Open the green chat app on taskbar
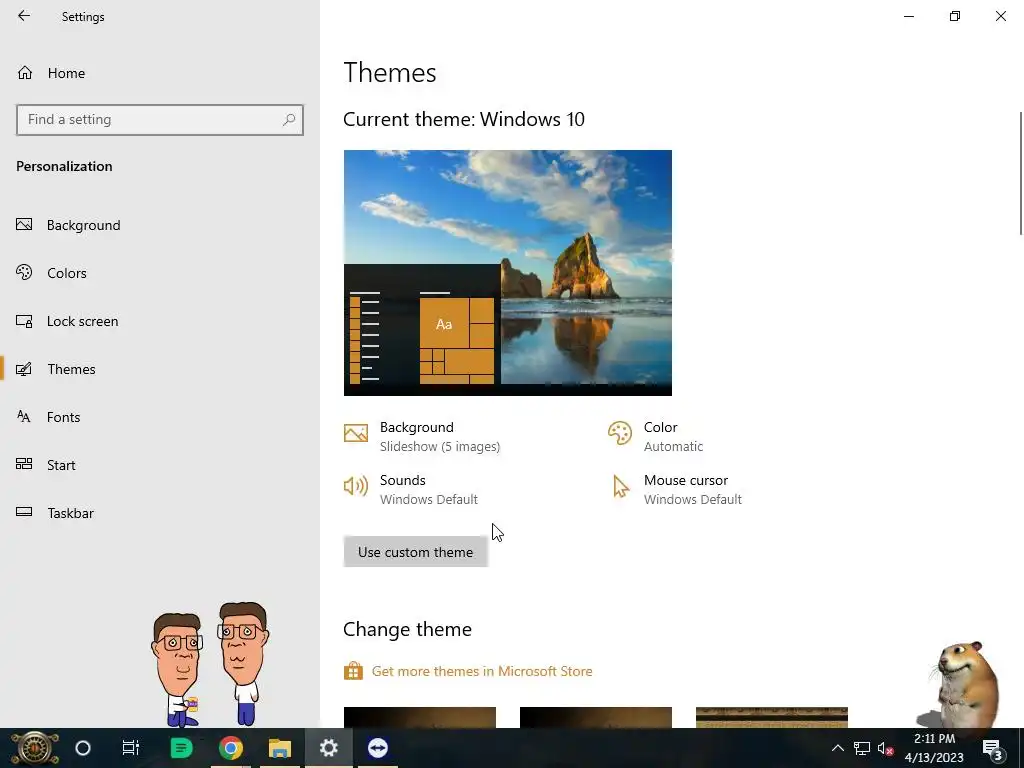1024x768 pixels. 182,748
